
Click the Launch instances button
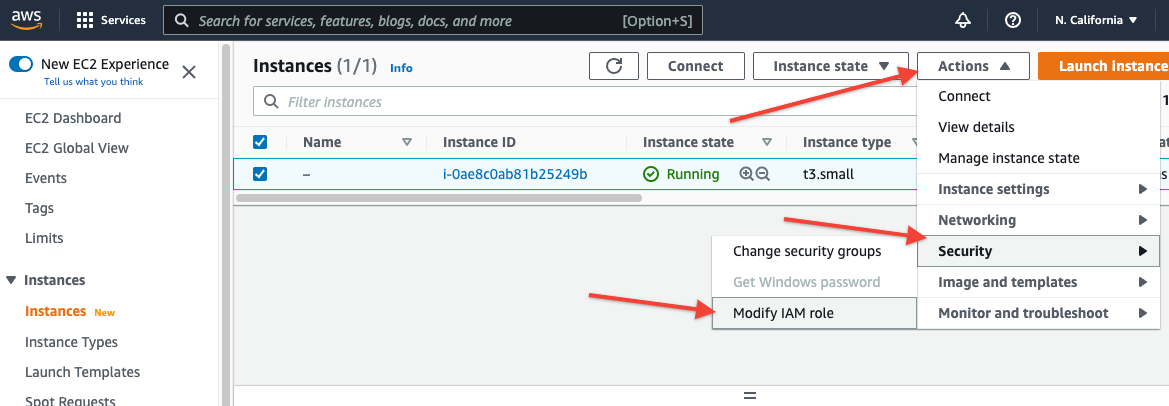pos(1103,66)
